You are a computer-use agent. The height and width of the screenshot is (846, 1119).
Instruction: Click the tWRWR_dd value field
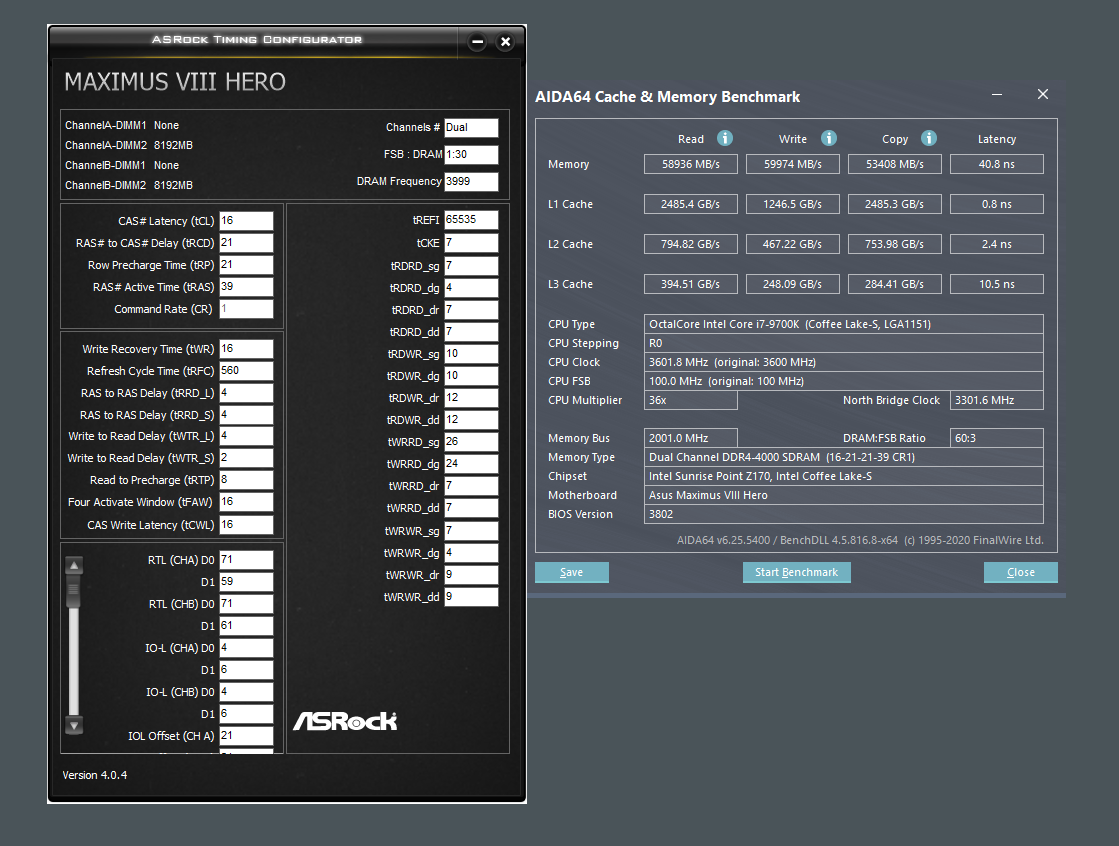[471, 597]
